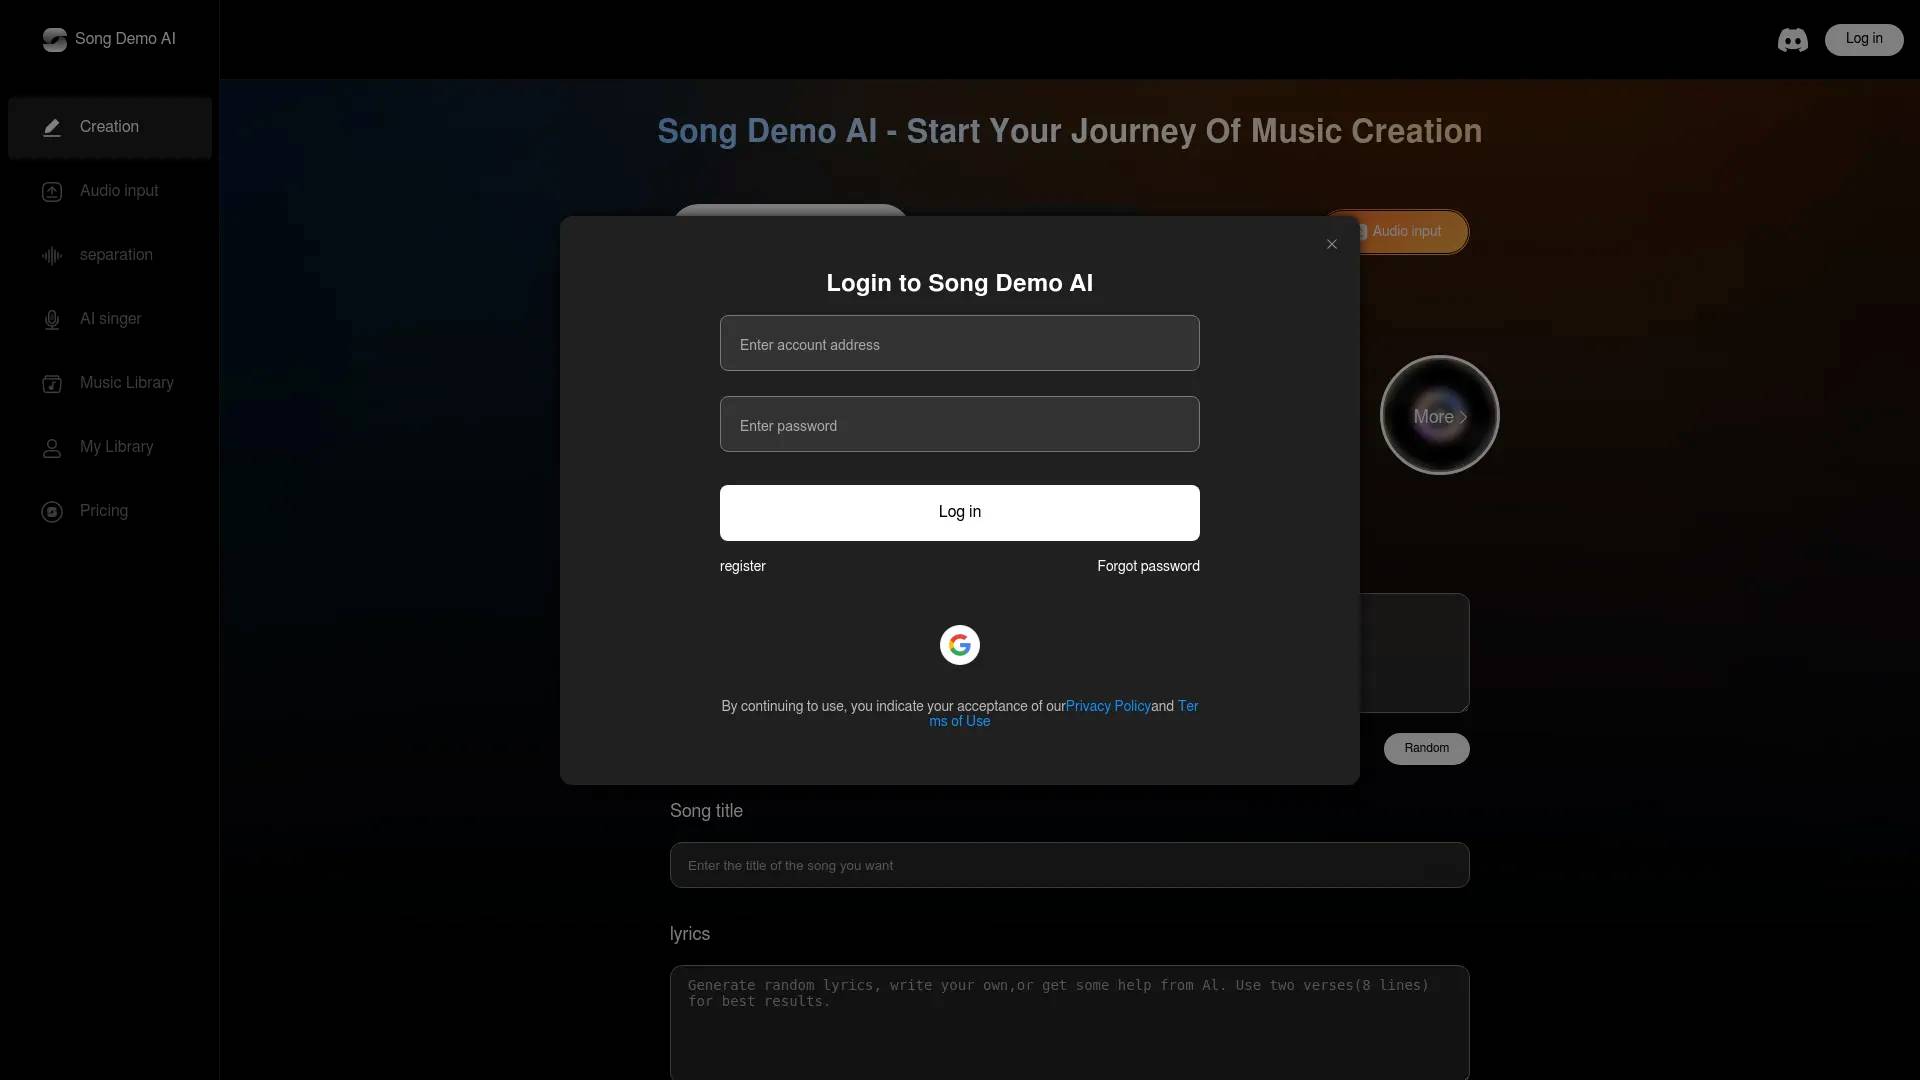Click the separation waveform icon in sidebar
Image resolution: width=1920 pixels, height=1080 pixels.
click(51, 255)
